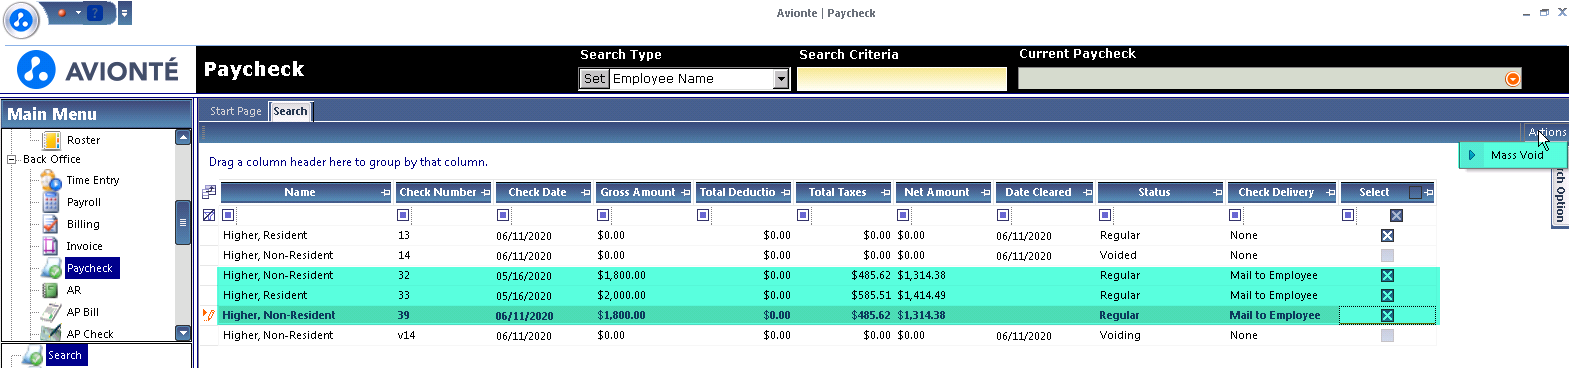Toggle the select-all checkbox in Select header
The width and height of the screenshot is (1569, 368).
point(1415,192)
